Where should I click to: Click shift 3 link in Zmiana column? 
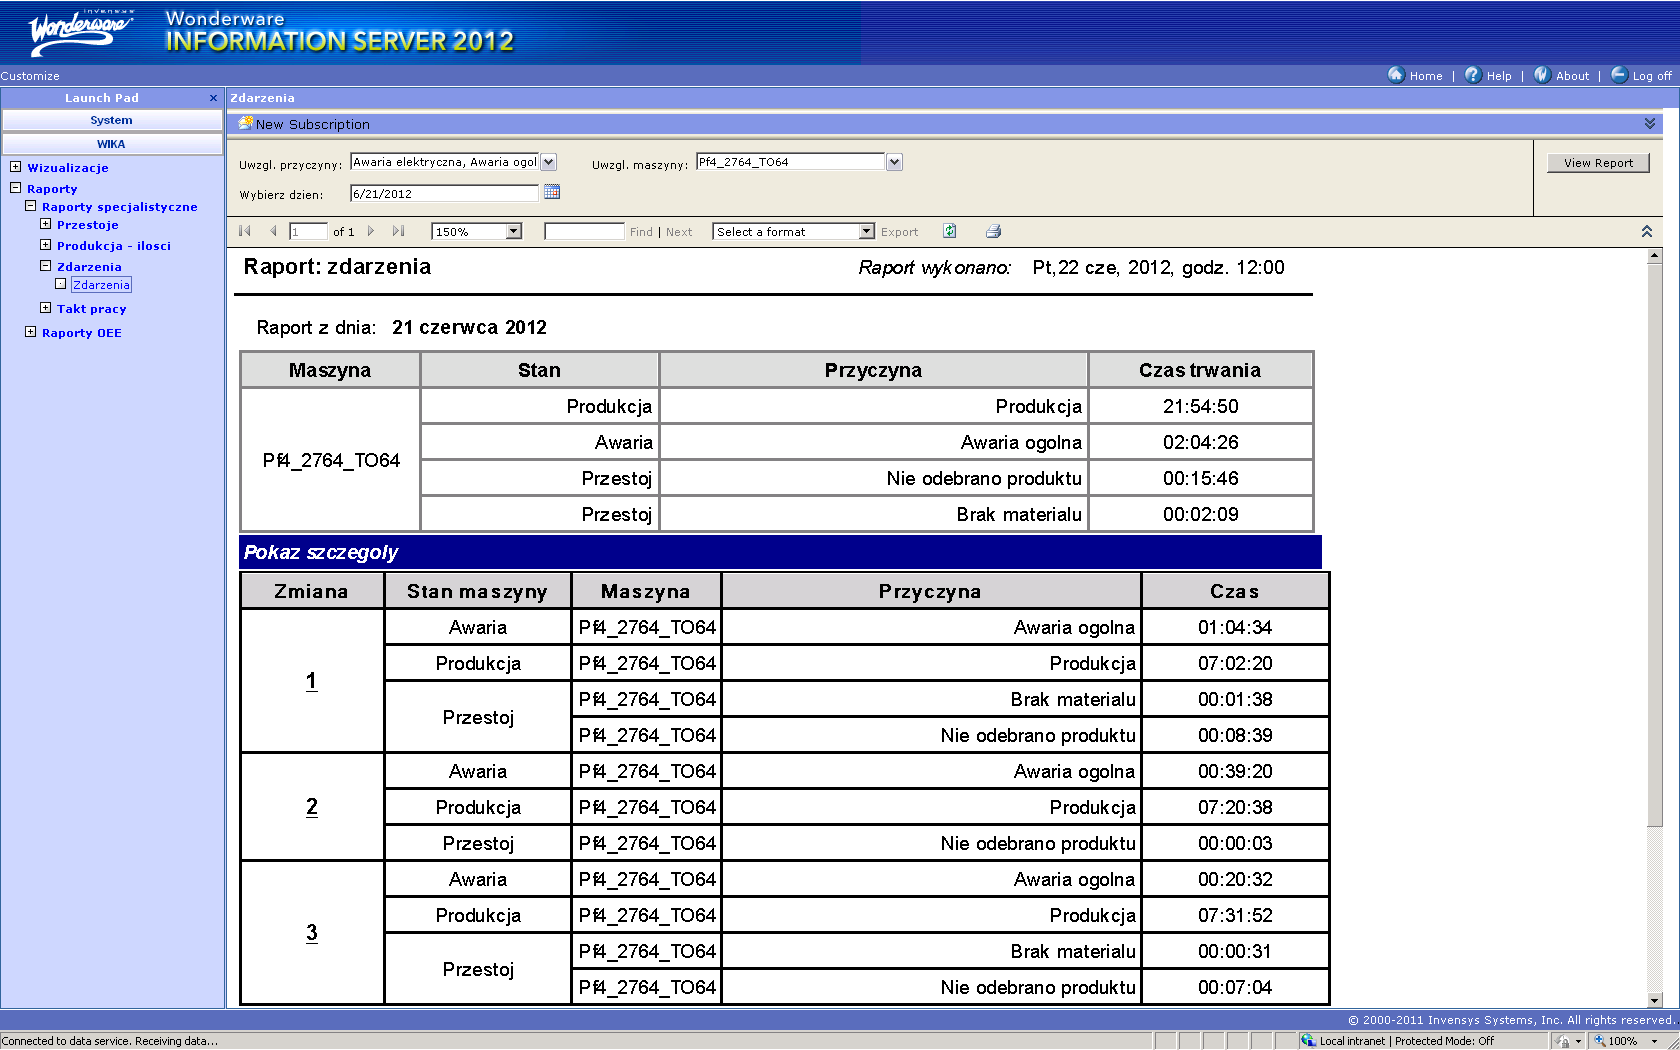pos(312,933)
